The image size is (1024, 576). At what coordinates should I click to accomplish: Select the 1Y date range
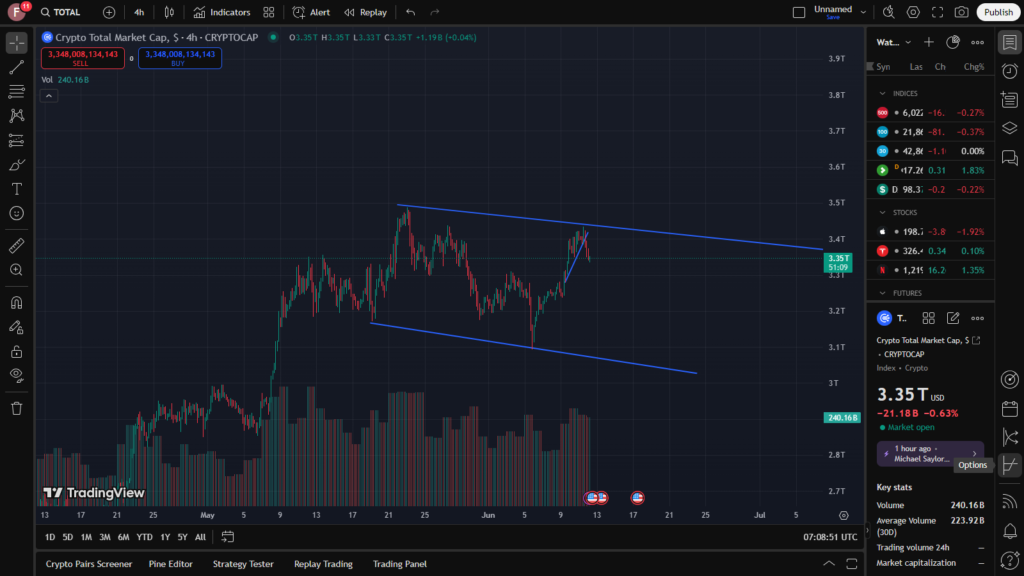point(165,537)
